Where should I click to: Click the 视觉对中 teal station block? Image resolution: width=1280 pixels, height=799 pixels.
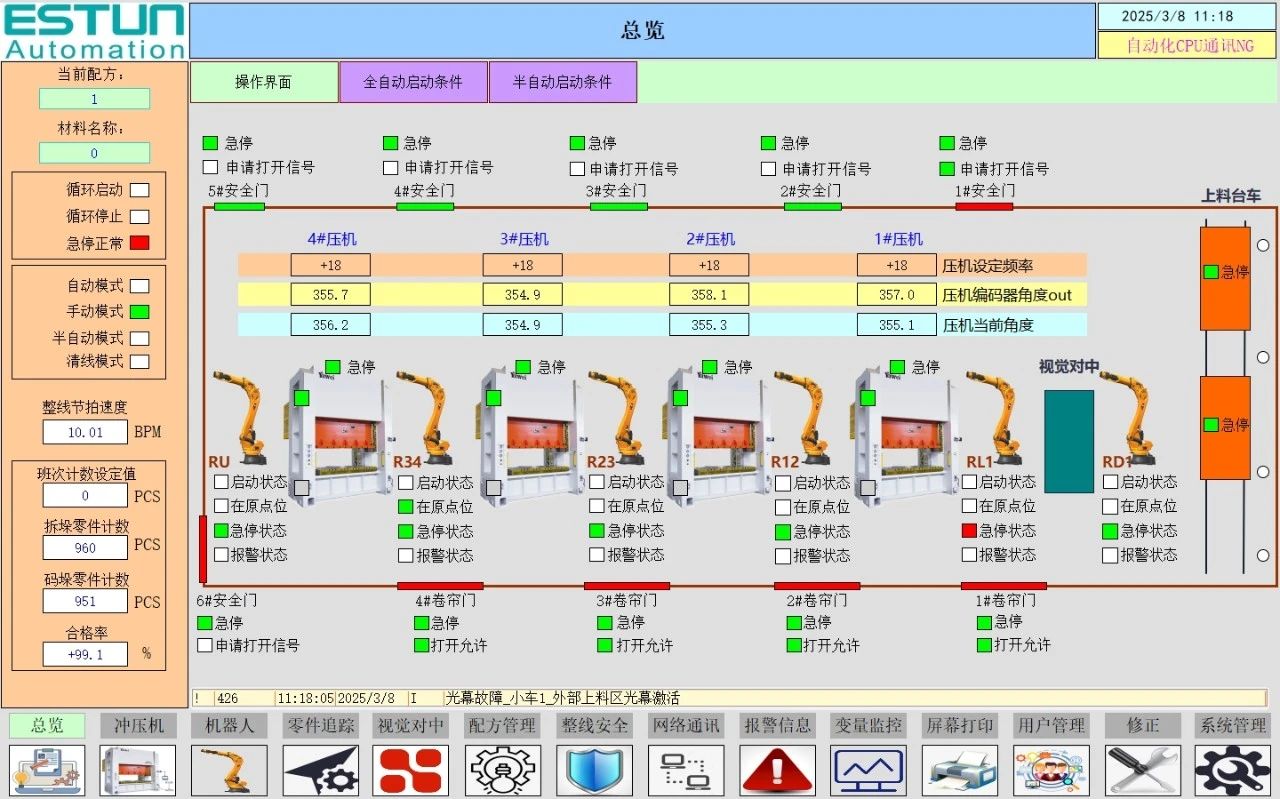pos(1069,441)
